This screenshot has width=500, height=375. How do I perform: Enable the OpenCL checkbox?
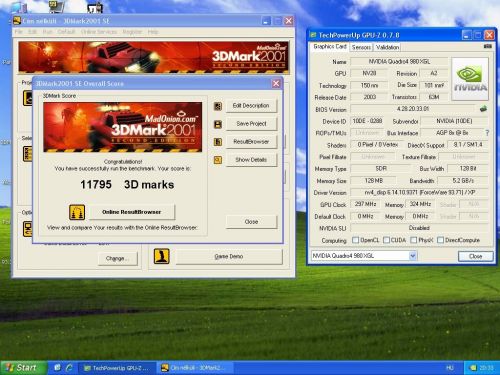[x=356, y=240]
